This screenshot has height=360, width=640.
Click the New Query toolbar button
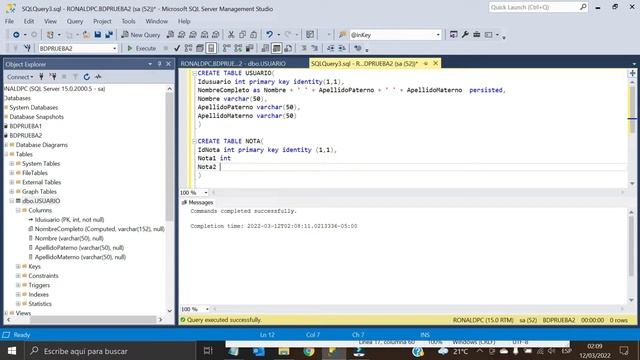pyautogui.click(x=140, y=35)
